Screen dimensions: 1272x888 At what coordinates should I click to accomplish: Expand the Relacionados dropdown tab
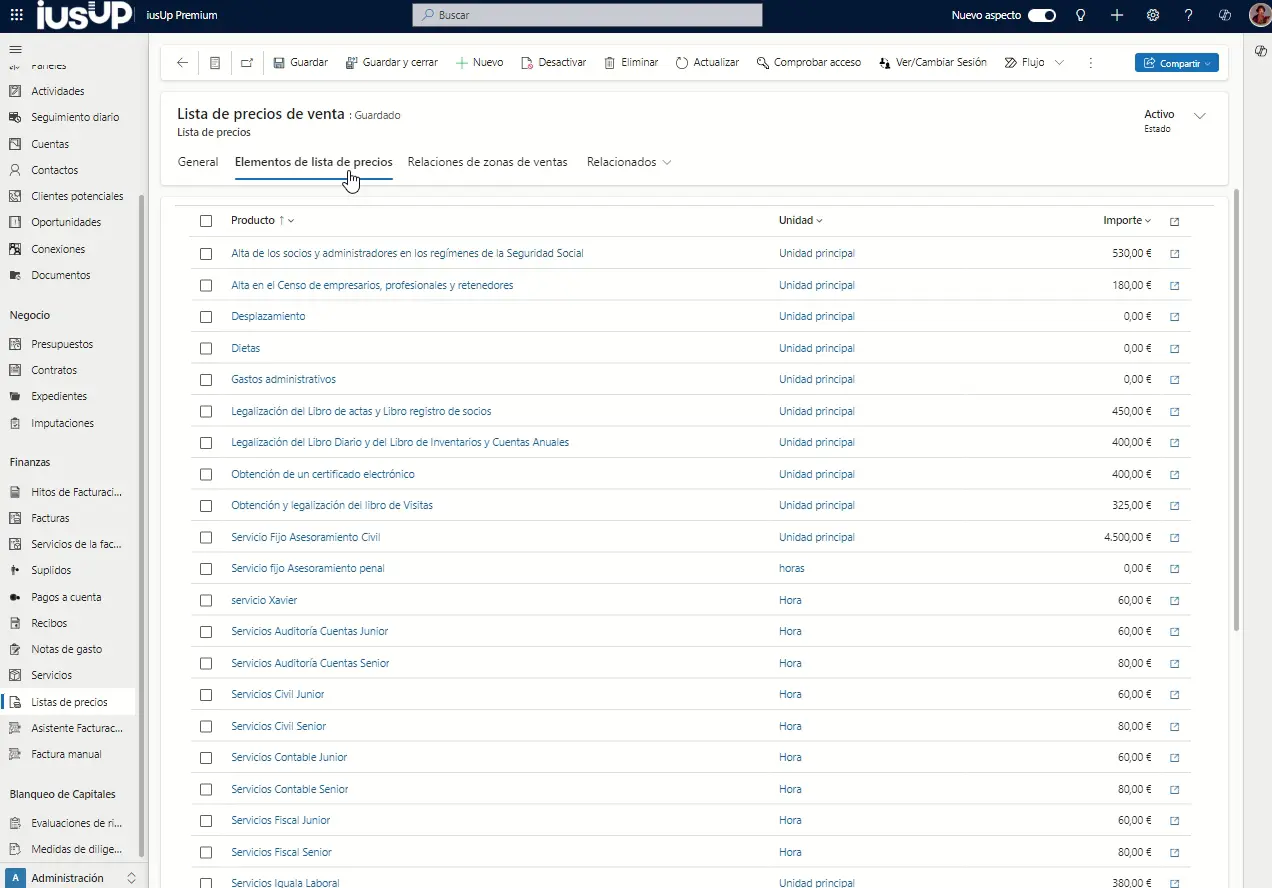click(629, 162)
